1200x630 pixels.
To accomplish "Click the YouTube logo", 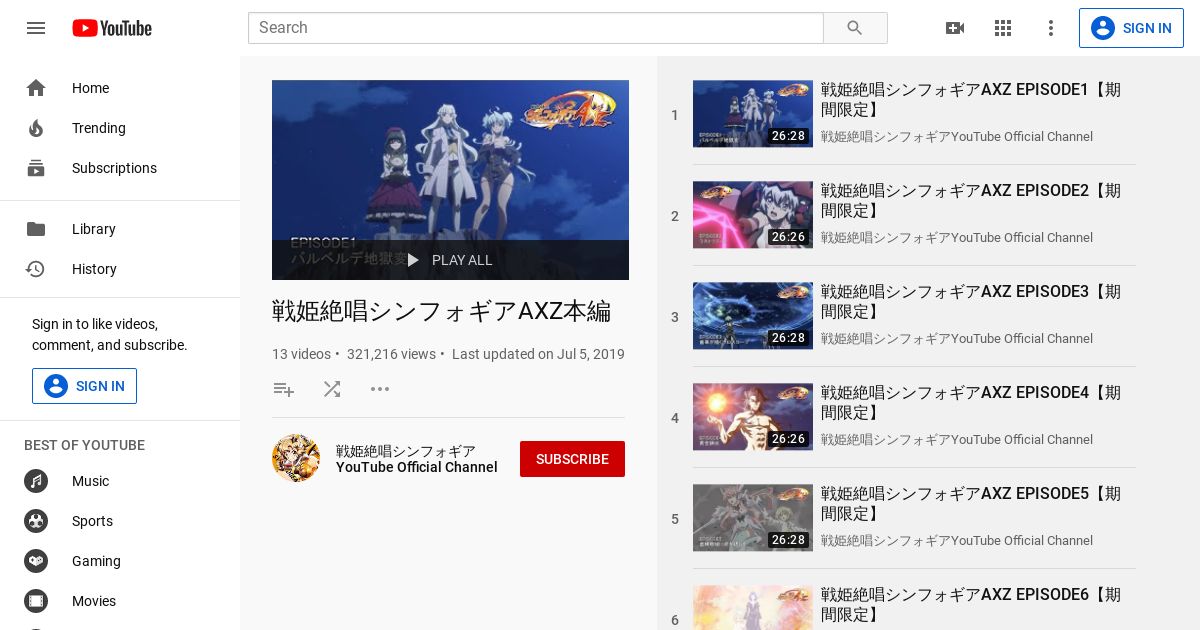I will [x=112, y=28].
